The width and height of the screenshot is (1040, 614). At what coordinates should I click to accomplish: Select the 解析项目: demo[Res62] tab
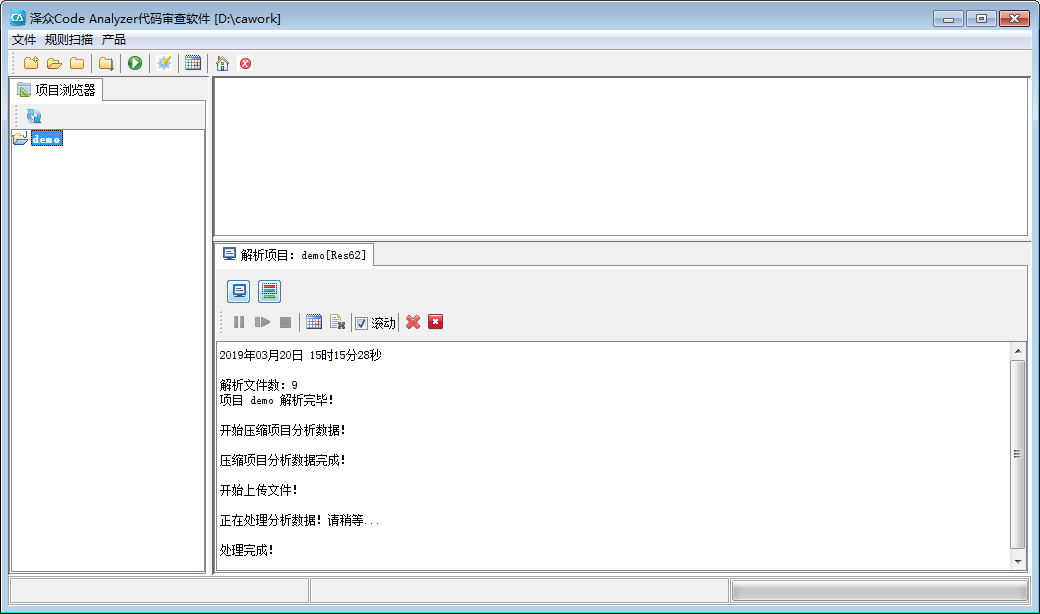(x=294, y=255)
